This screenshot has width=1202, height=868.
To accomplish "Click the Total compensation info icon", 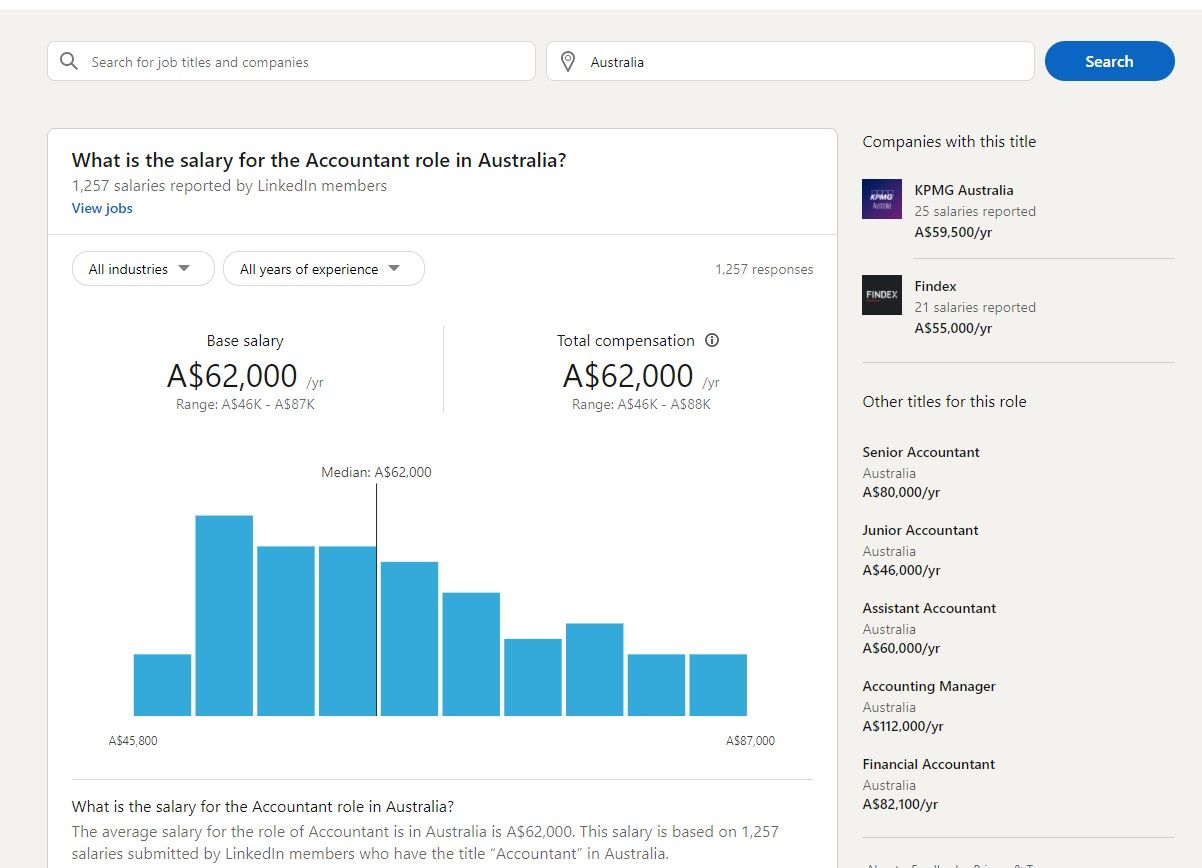I will click(712, 340).
